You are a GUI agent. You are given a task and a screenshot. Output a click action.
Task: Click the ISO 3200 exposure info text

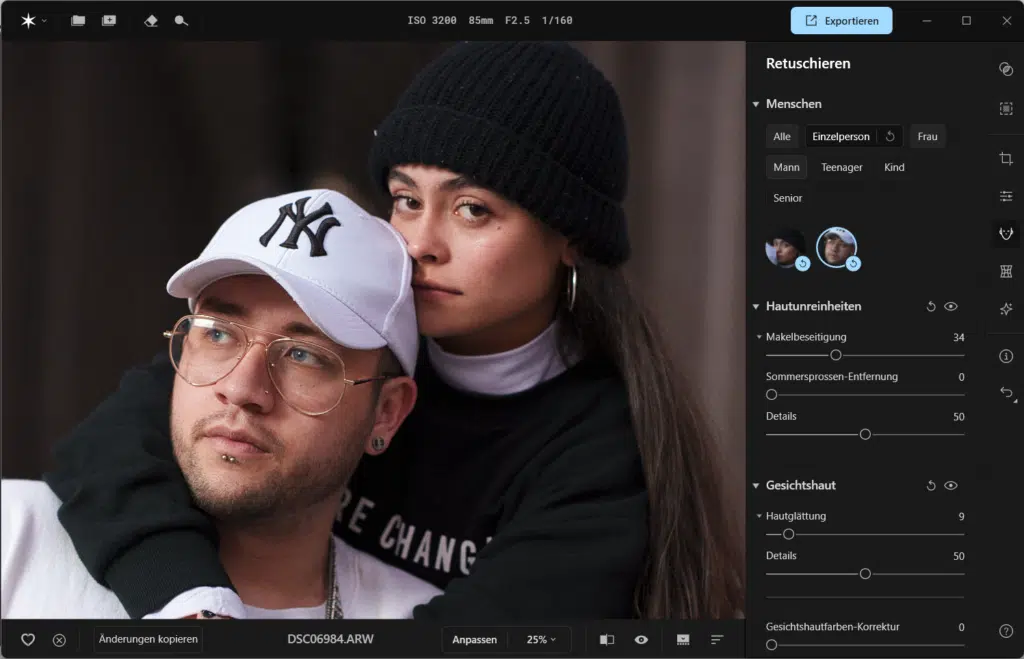(432, 20)
